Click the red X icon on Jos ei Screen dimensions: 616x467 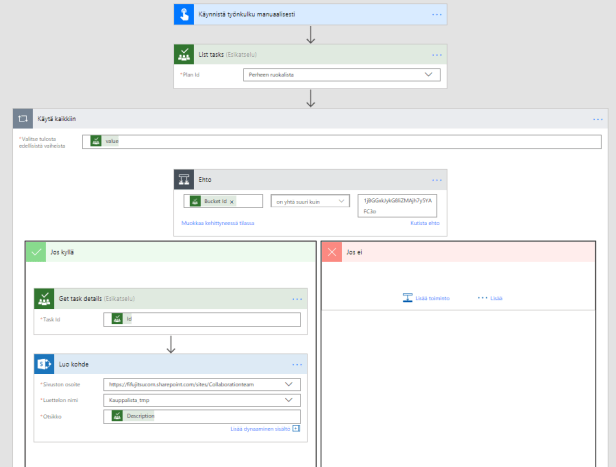[332, 252]
